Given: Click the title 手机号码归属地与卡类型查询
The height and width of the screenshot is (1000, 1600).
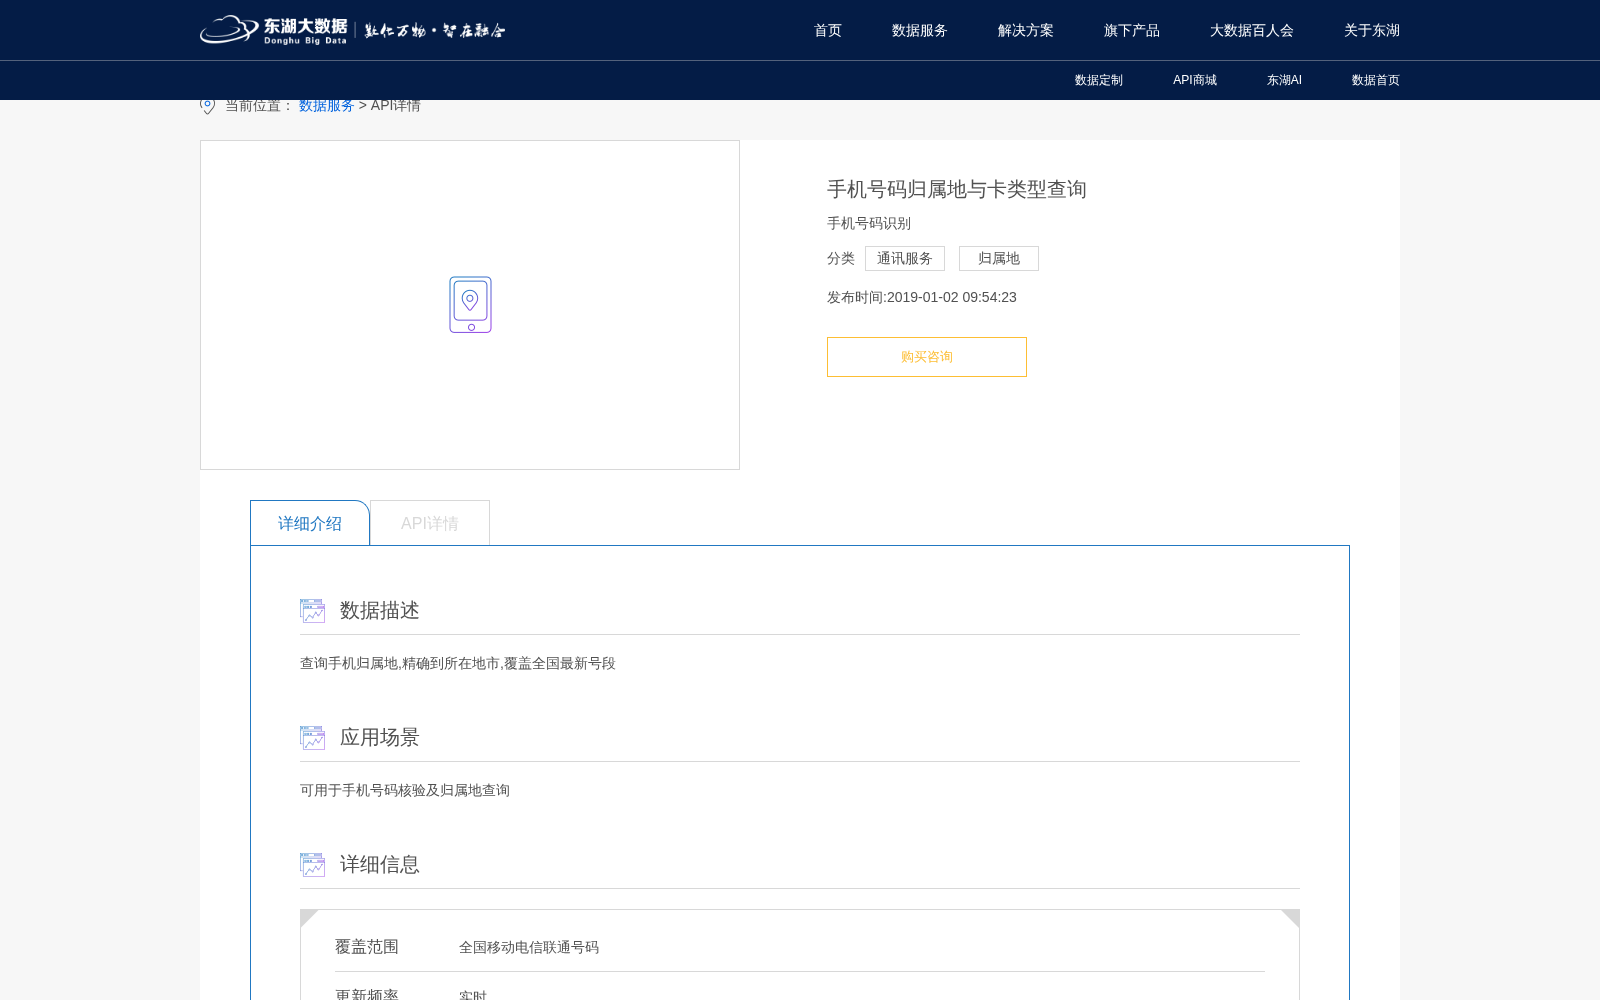Looking at the screenshot, I should 957,189.
